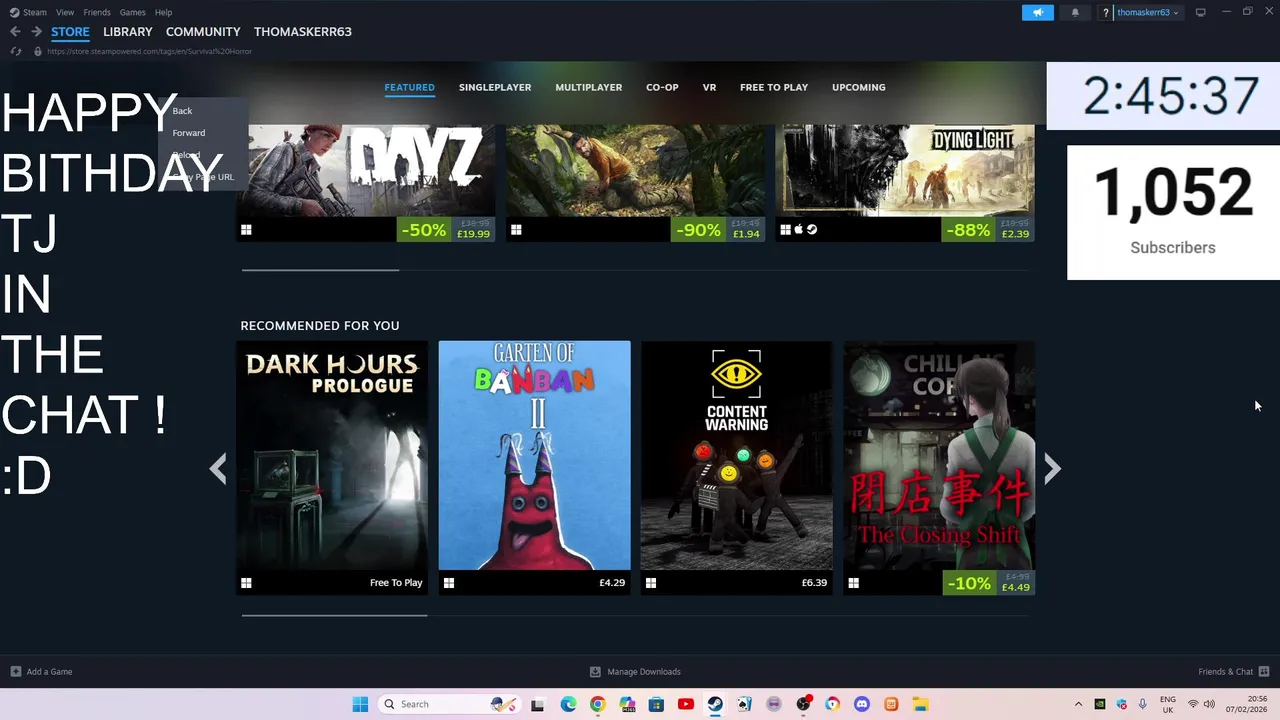Click the Add a Game link

(x=49, y=672)
